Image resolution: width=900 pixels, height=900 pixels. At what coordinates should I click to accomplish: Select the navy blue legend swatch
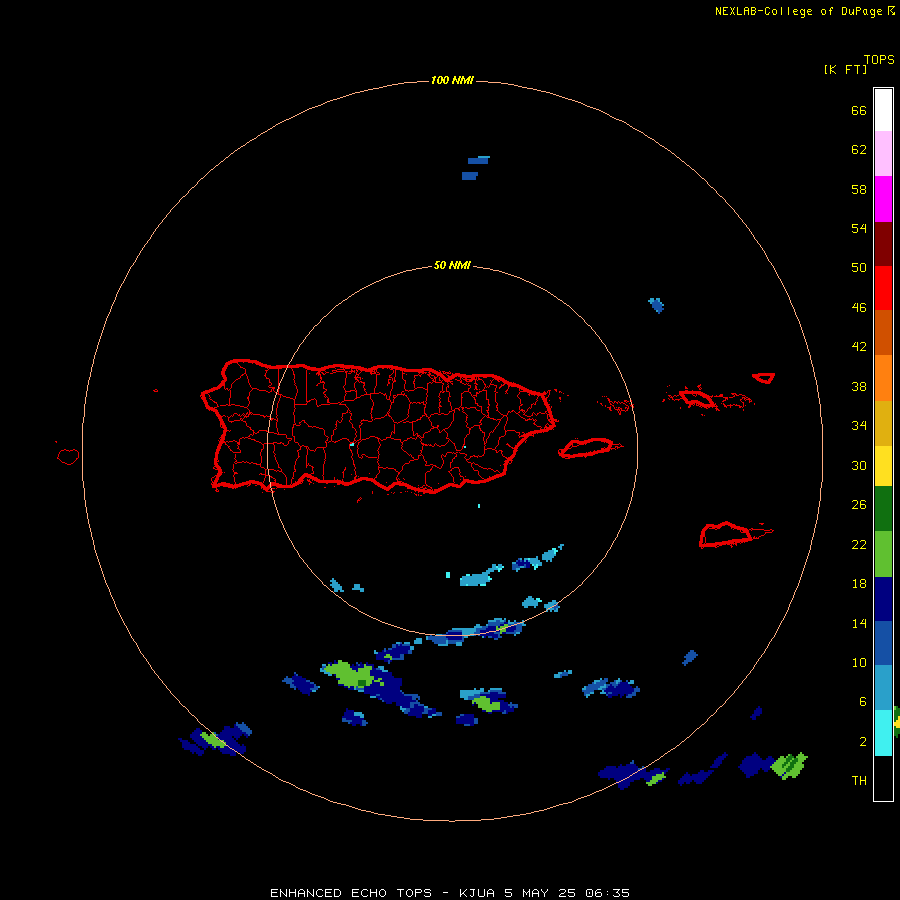pos(883,599)
